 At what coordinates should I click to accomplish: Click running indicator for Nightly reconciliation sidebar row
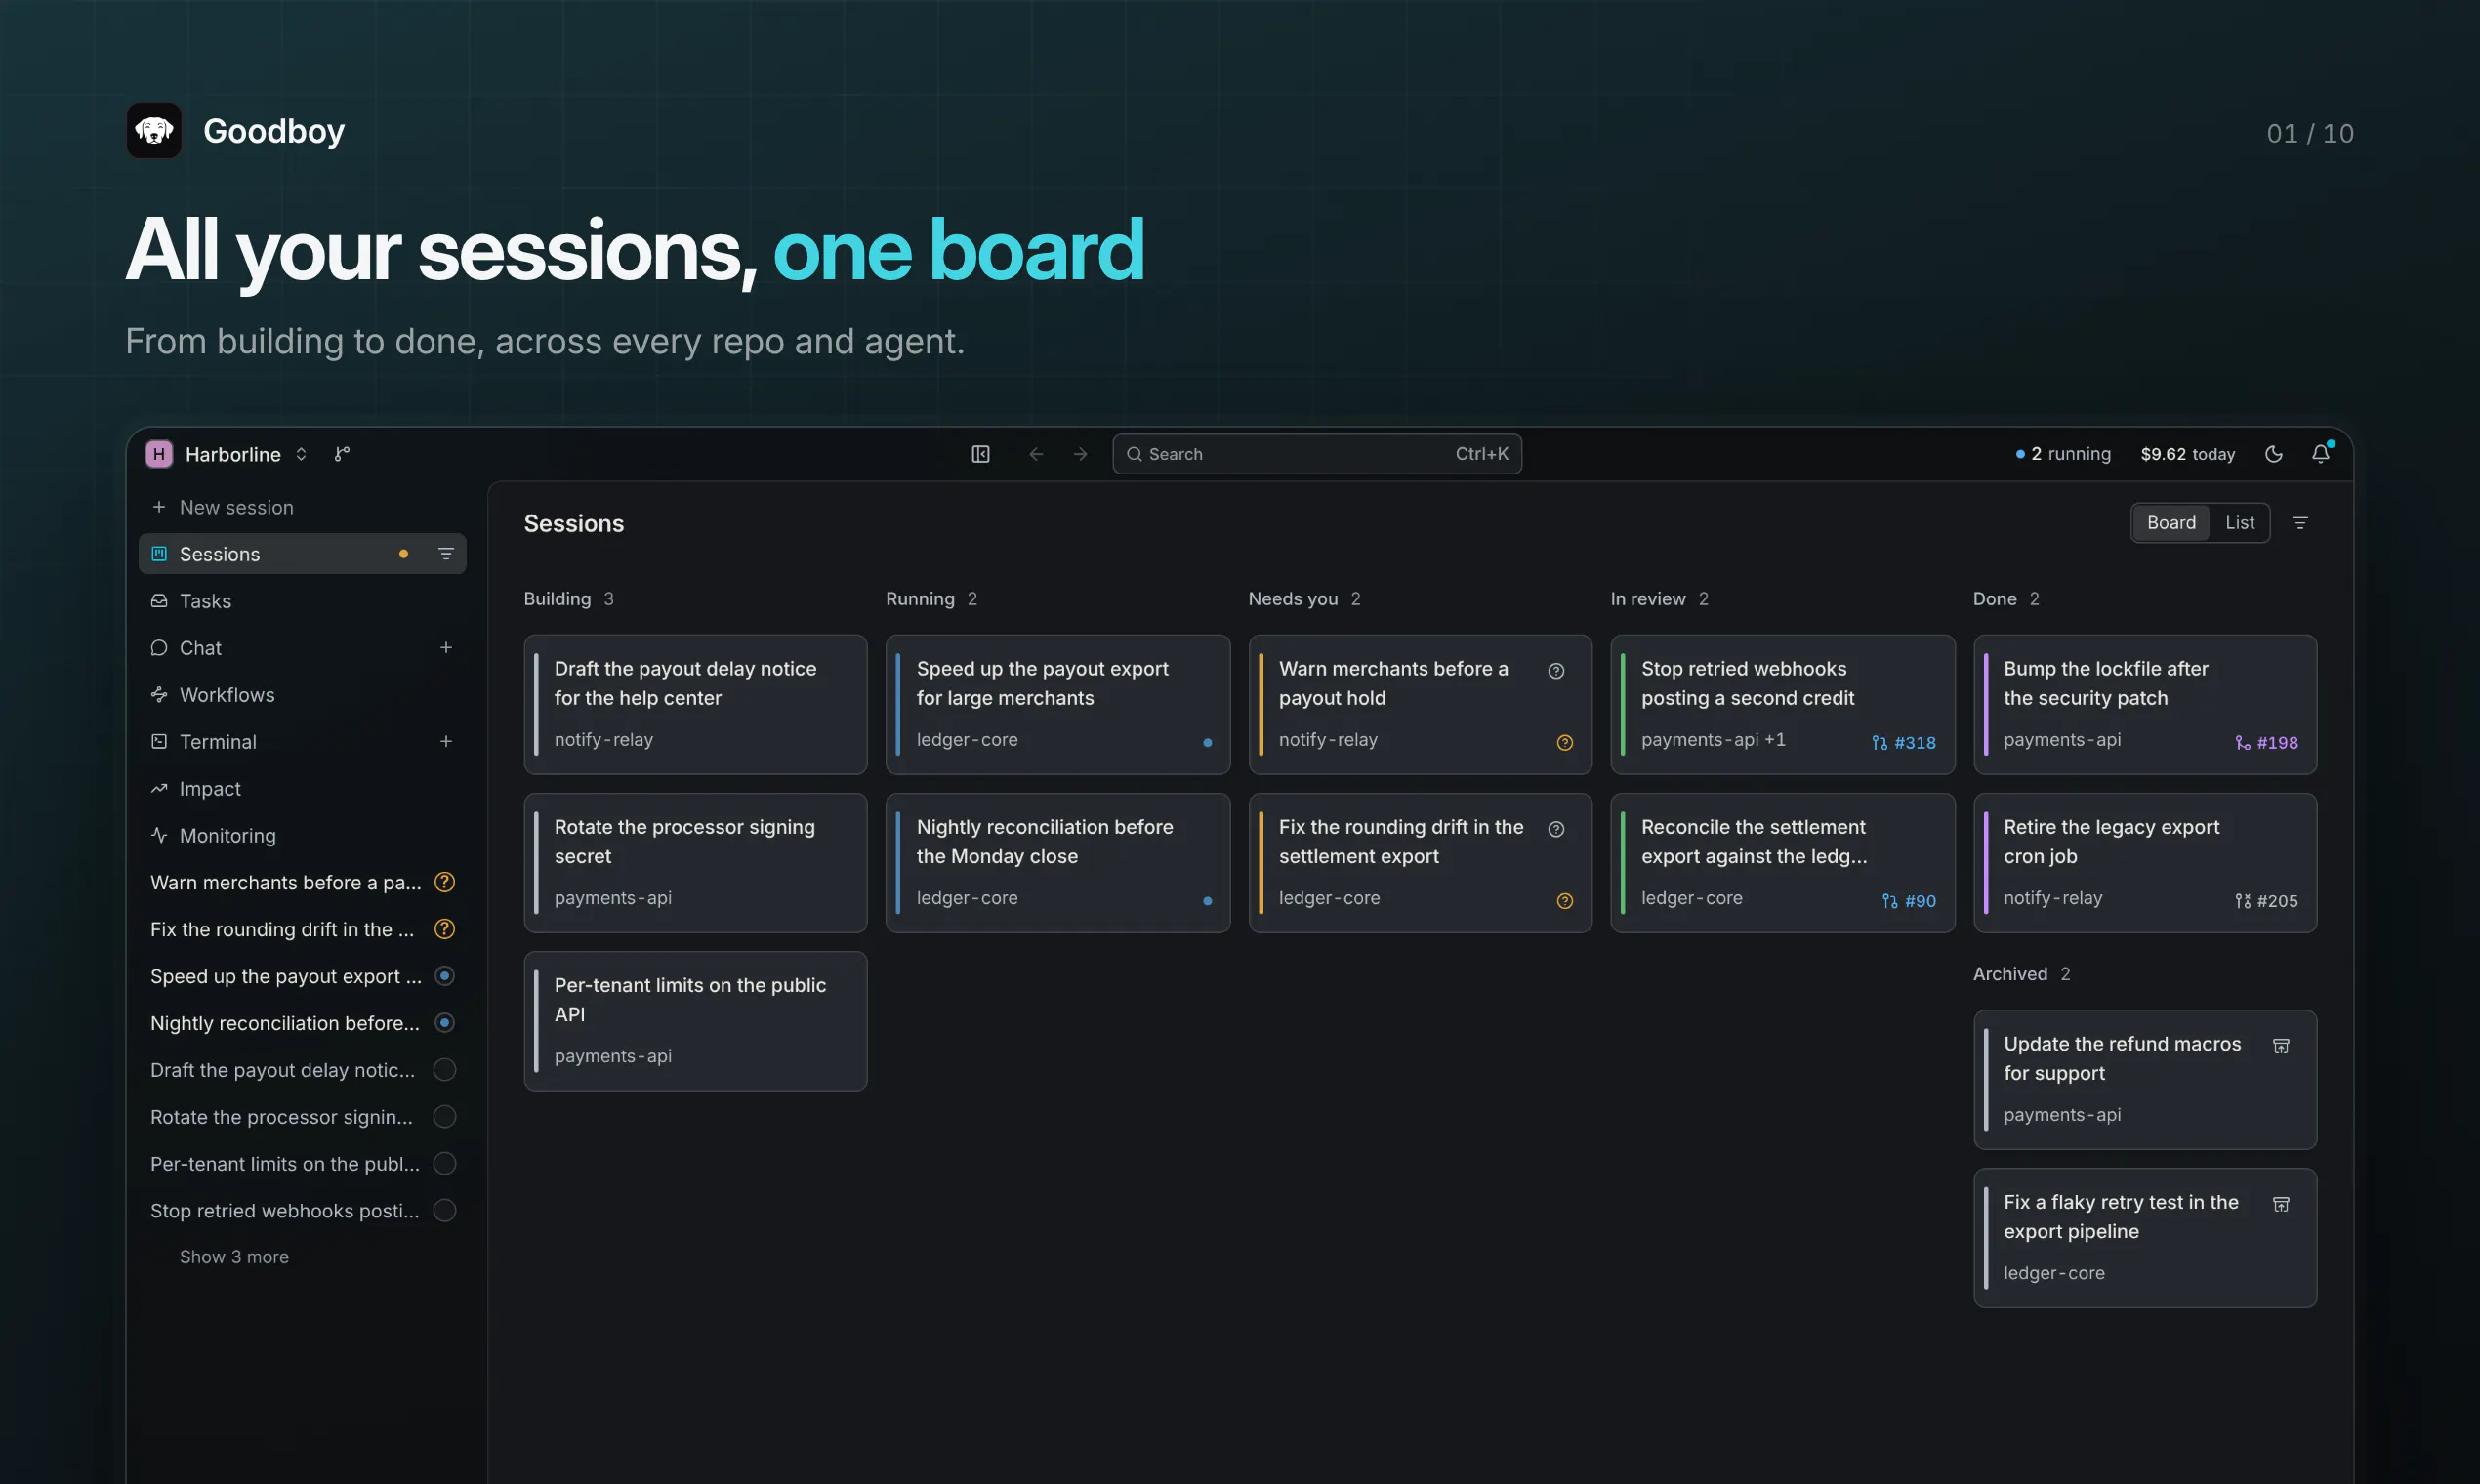click(x=445, y=1023)
